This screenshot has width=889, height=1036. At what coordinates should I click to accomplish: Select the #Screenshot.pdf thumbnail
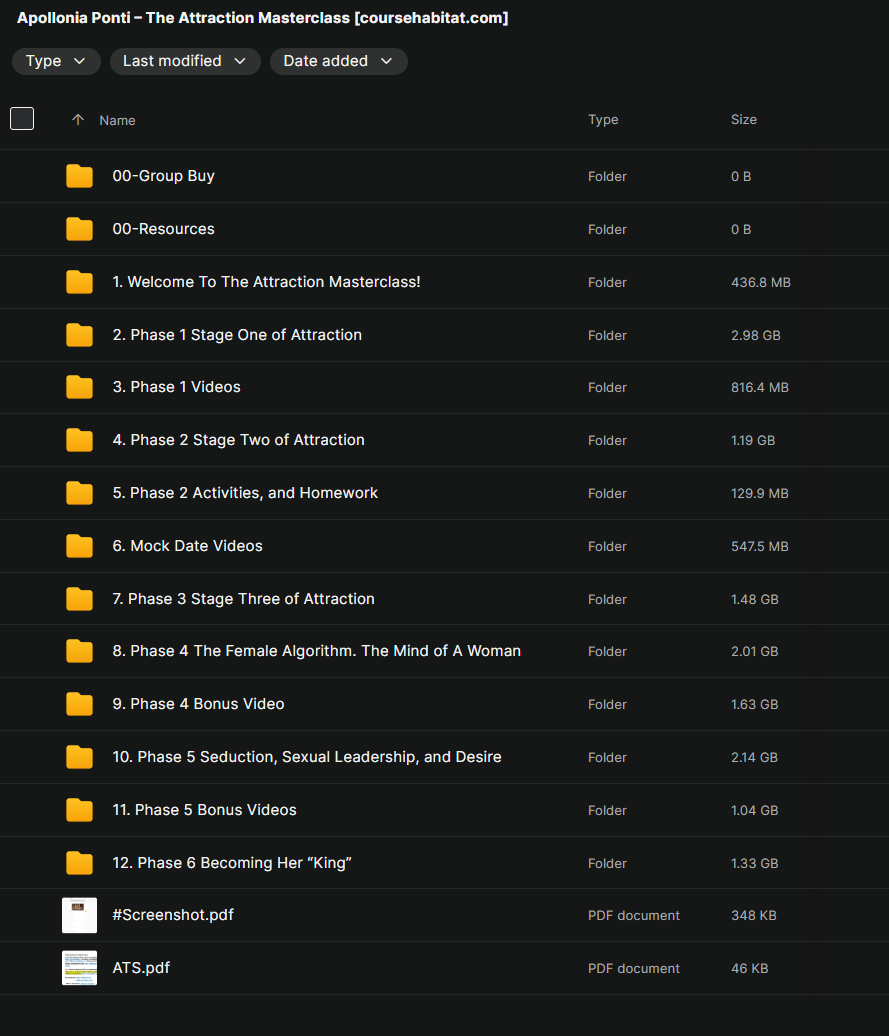[79, 915]
